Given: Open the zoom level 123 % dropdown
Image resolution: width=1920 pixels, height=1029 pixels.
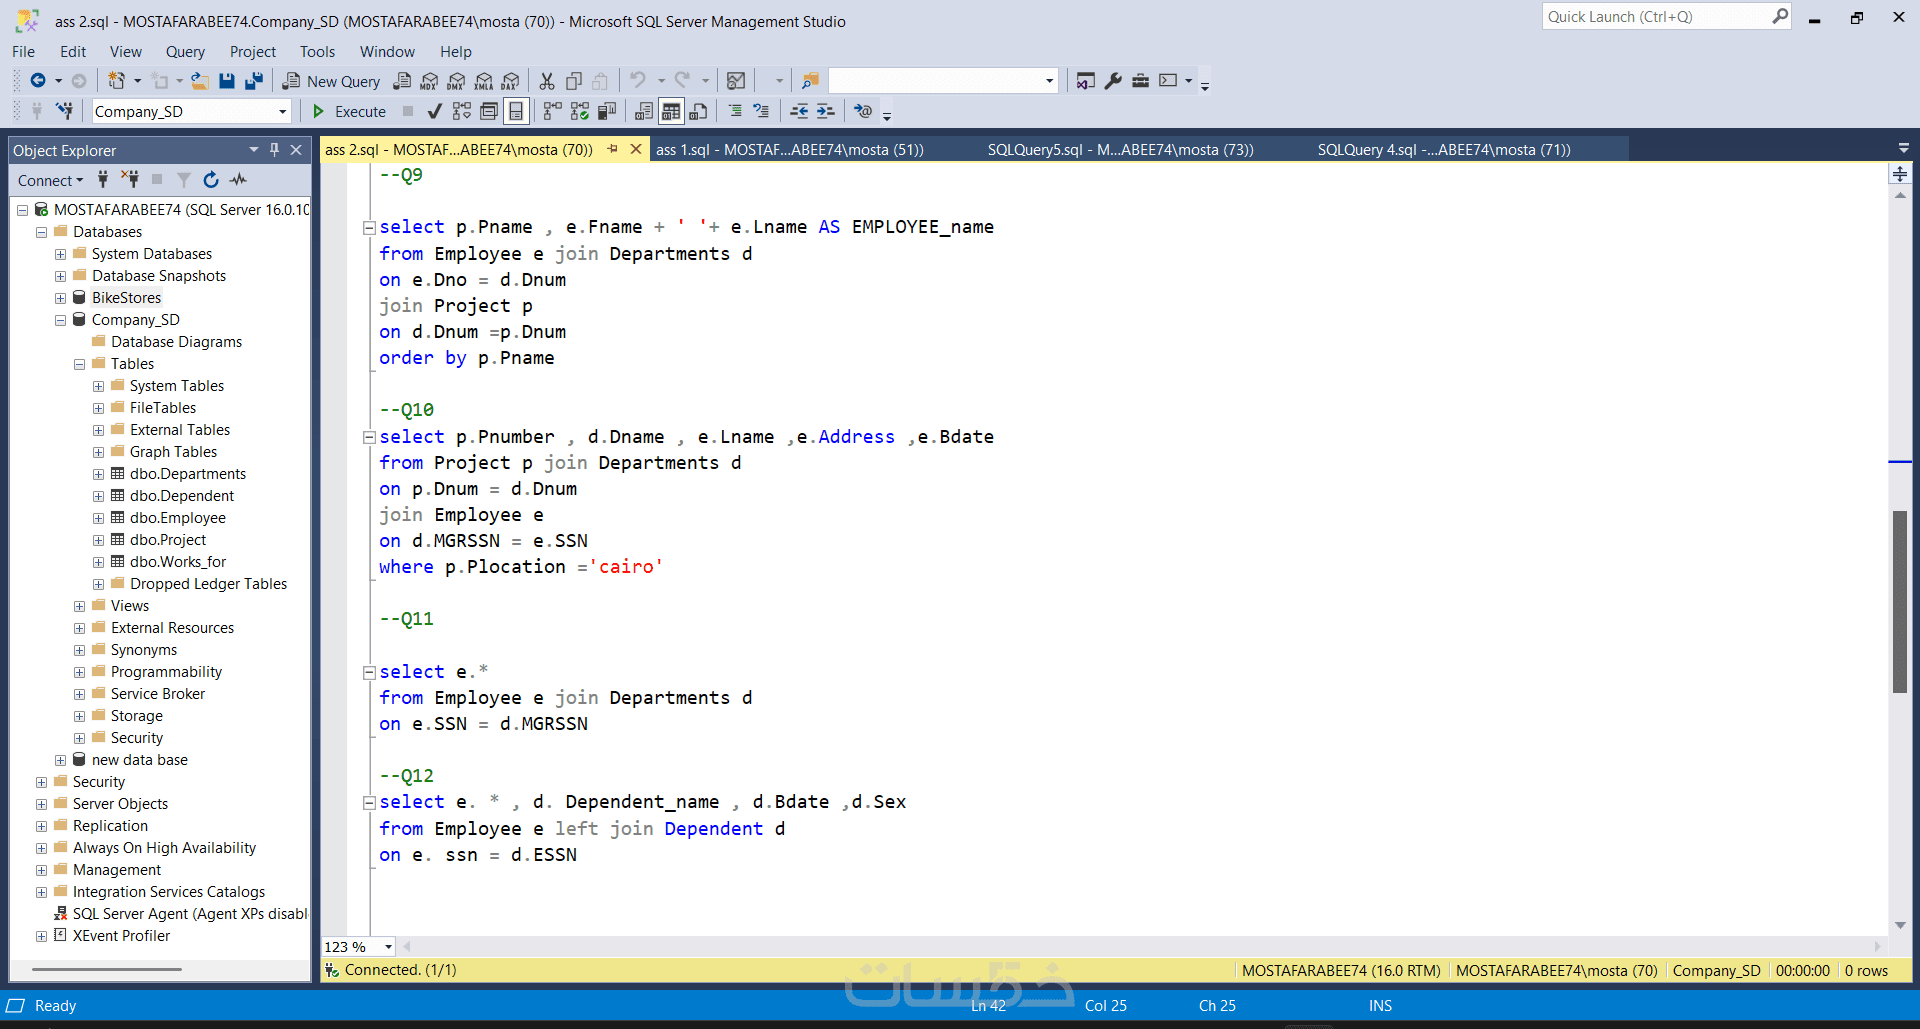Looking at the screenshot, I should tap(388, 947).
